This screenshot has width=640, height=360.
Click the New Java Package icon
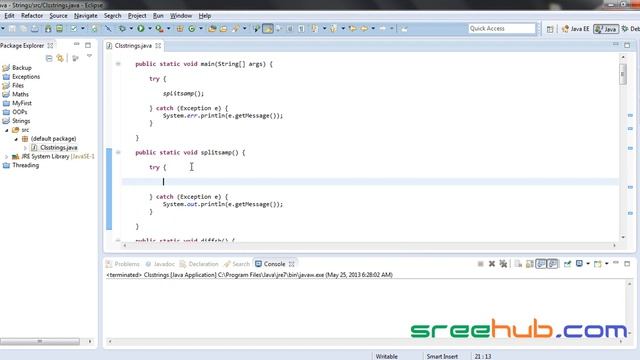click(x=180, y=28)
